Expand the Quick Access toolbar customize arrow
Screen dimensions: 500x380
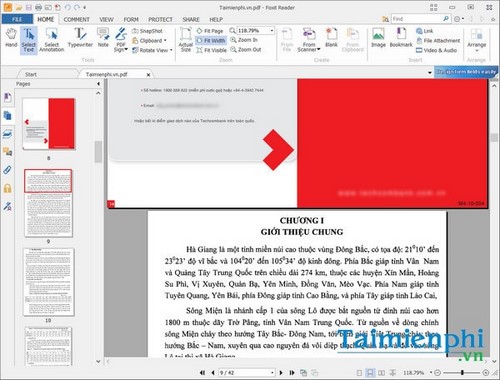tap(85, 7)
